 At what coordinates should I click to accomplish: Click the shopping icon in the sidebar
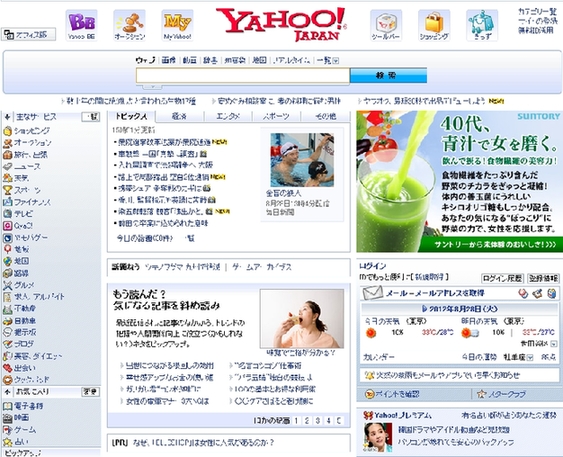point(8,131)
